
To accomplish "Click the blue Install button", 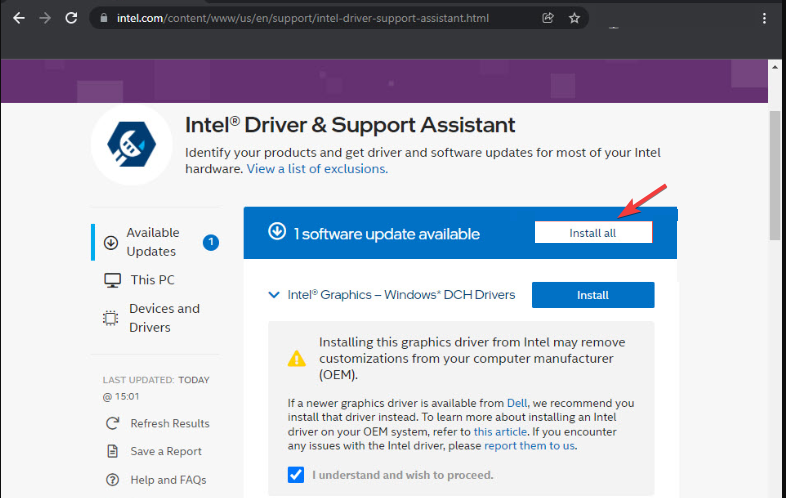I will pyautogui.click(x=593, y=295).
